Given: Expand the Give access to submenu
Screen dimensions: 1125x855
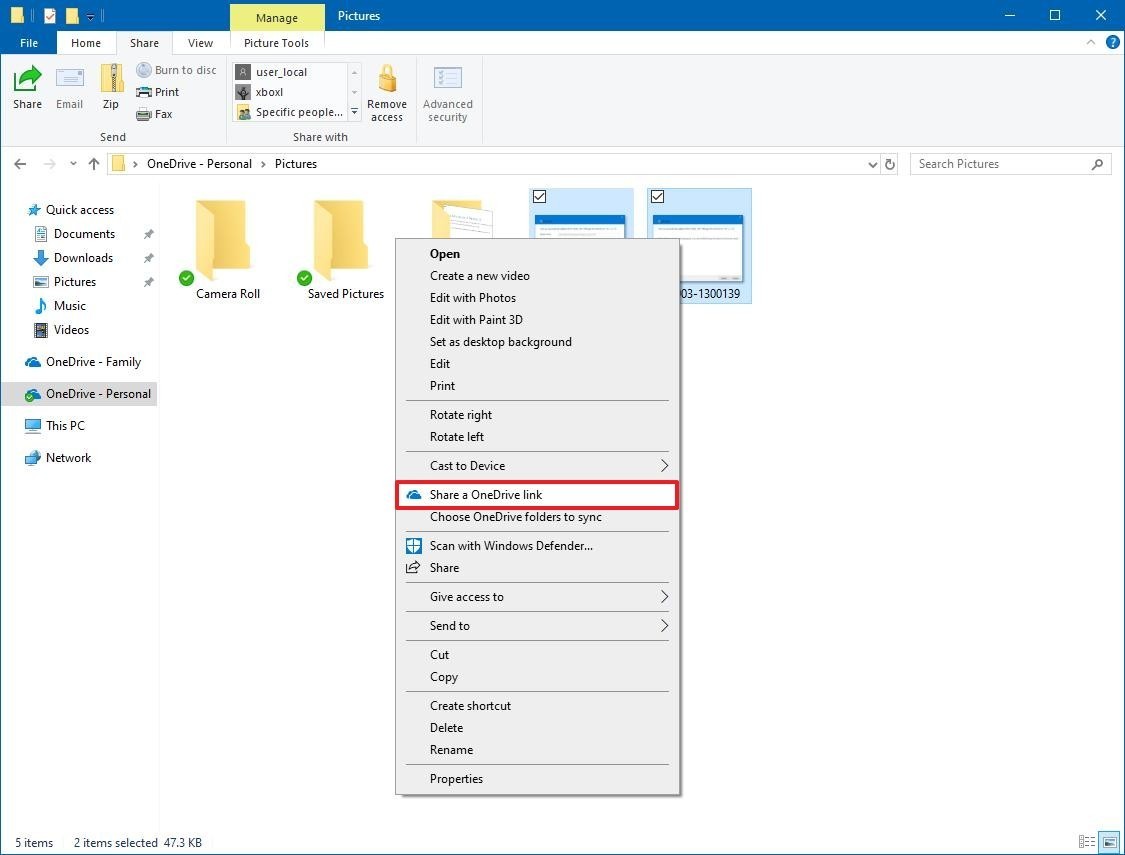Looking at the screenshot, I should pyautogui.click(x=664, y=597).
